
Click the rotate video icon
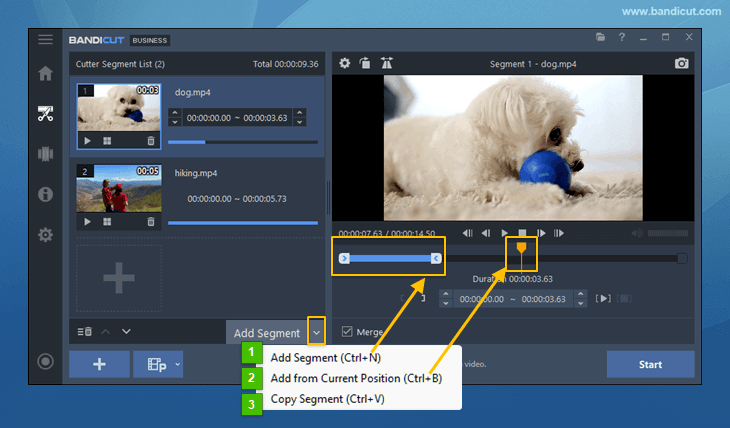click(365, 63)
